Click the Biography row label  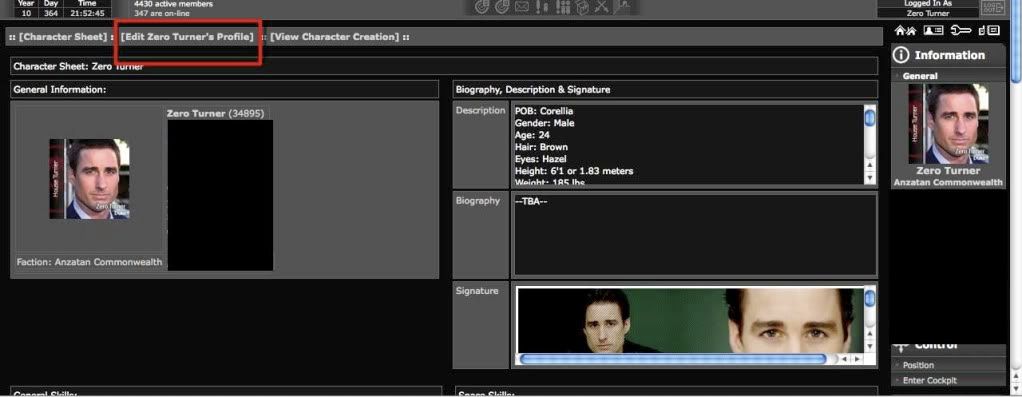click(478, 201)
